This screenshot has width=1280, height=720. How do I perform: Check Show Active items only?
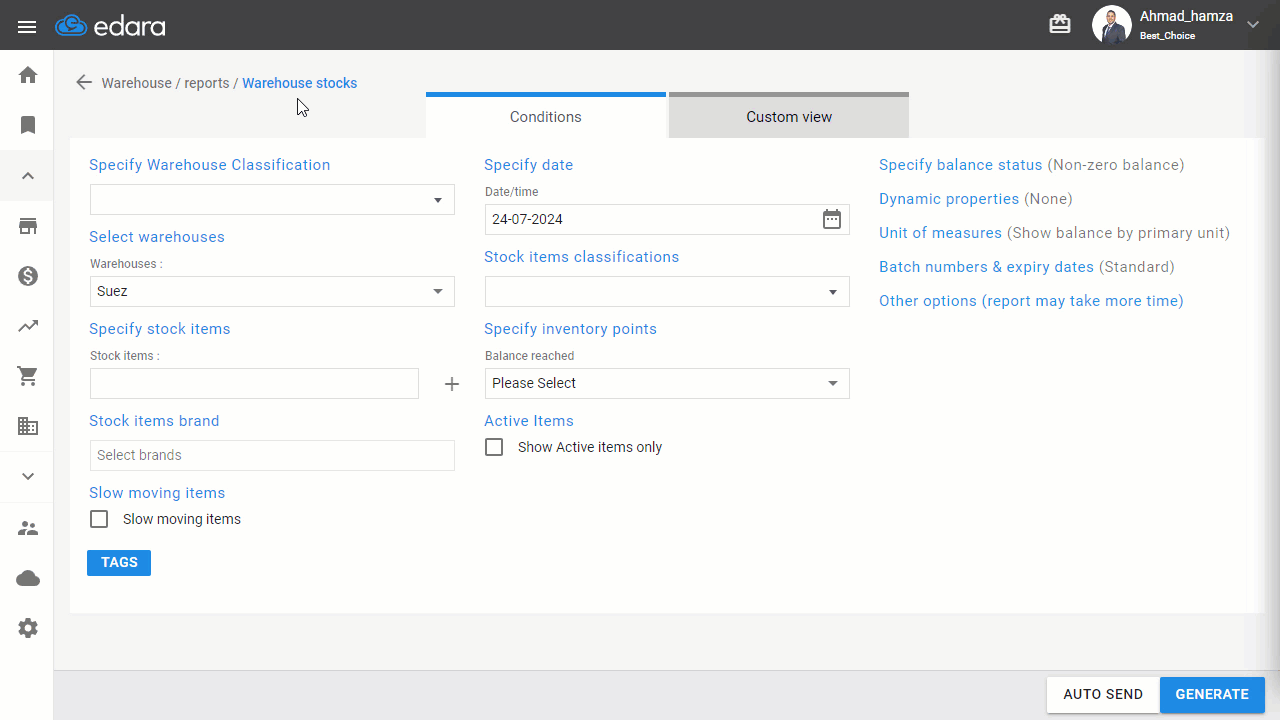pyautogui.click(x=494, y=447)
